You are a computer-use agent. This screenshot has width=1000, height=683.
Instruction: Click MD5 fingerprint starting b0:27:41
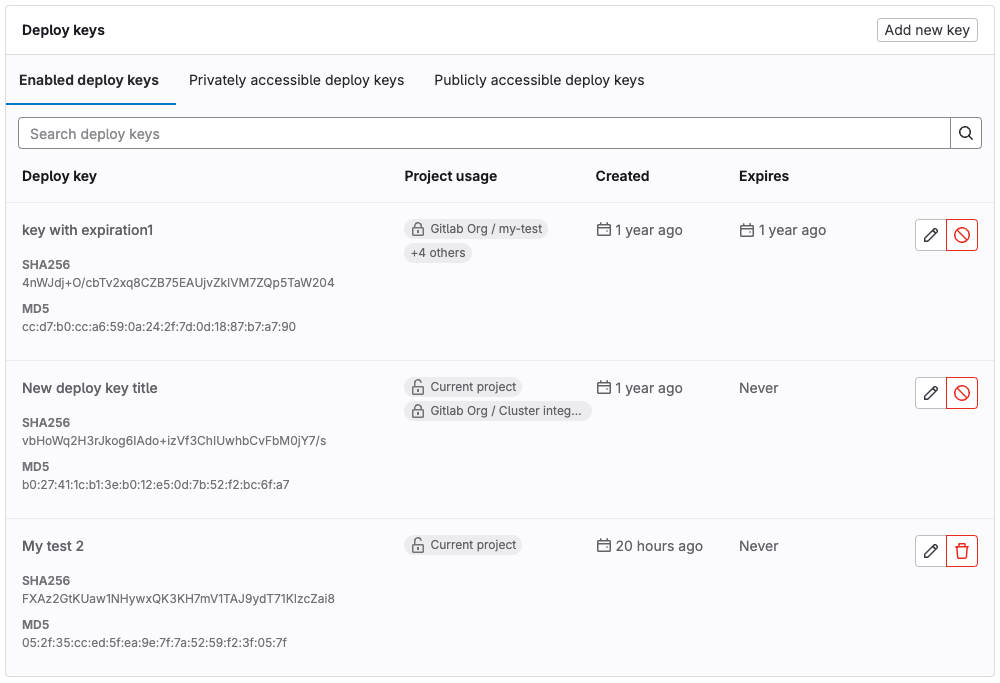(156, 485)
